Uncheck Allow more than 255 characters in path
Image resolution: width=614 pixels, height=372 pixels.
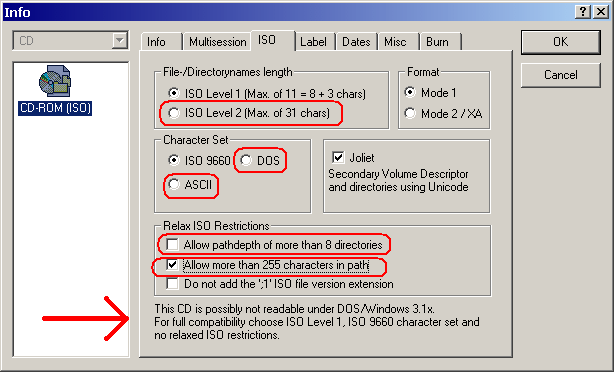pos(172,265)
